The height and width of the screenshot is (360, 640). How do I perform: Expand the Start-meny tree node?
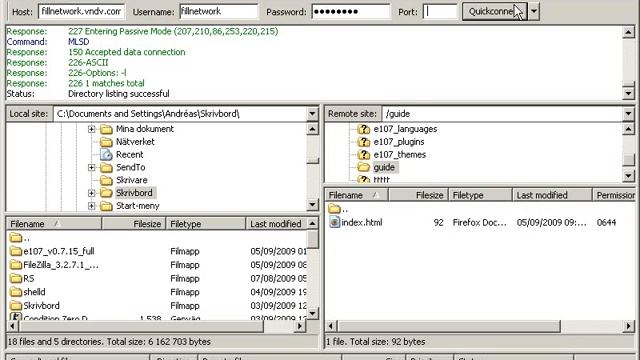coord(91,206)
